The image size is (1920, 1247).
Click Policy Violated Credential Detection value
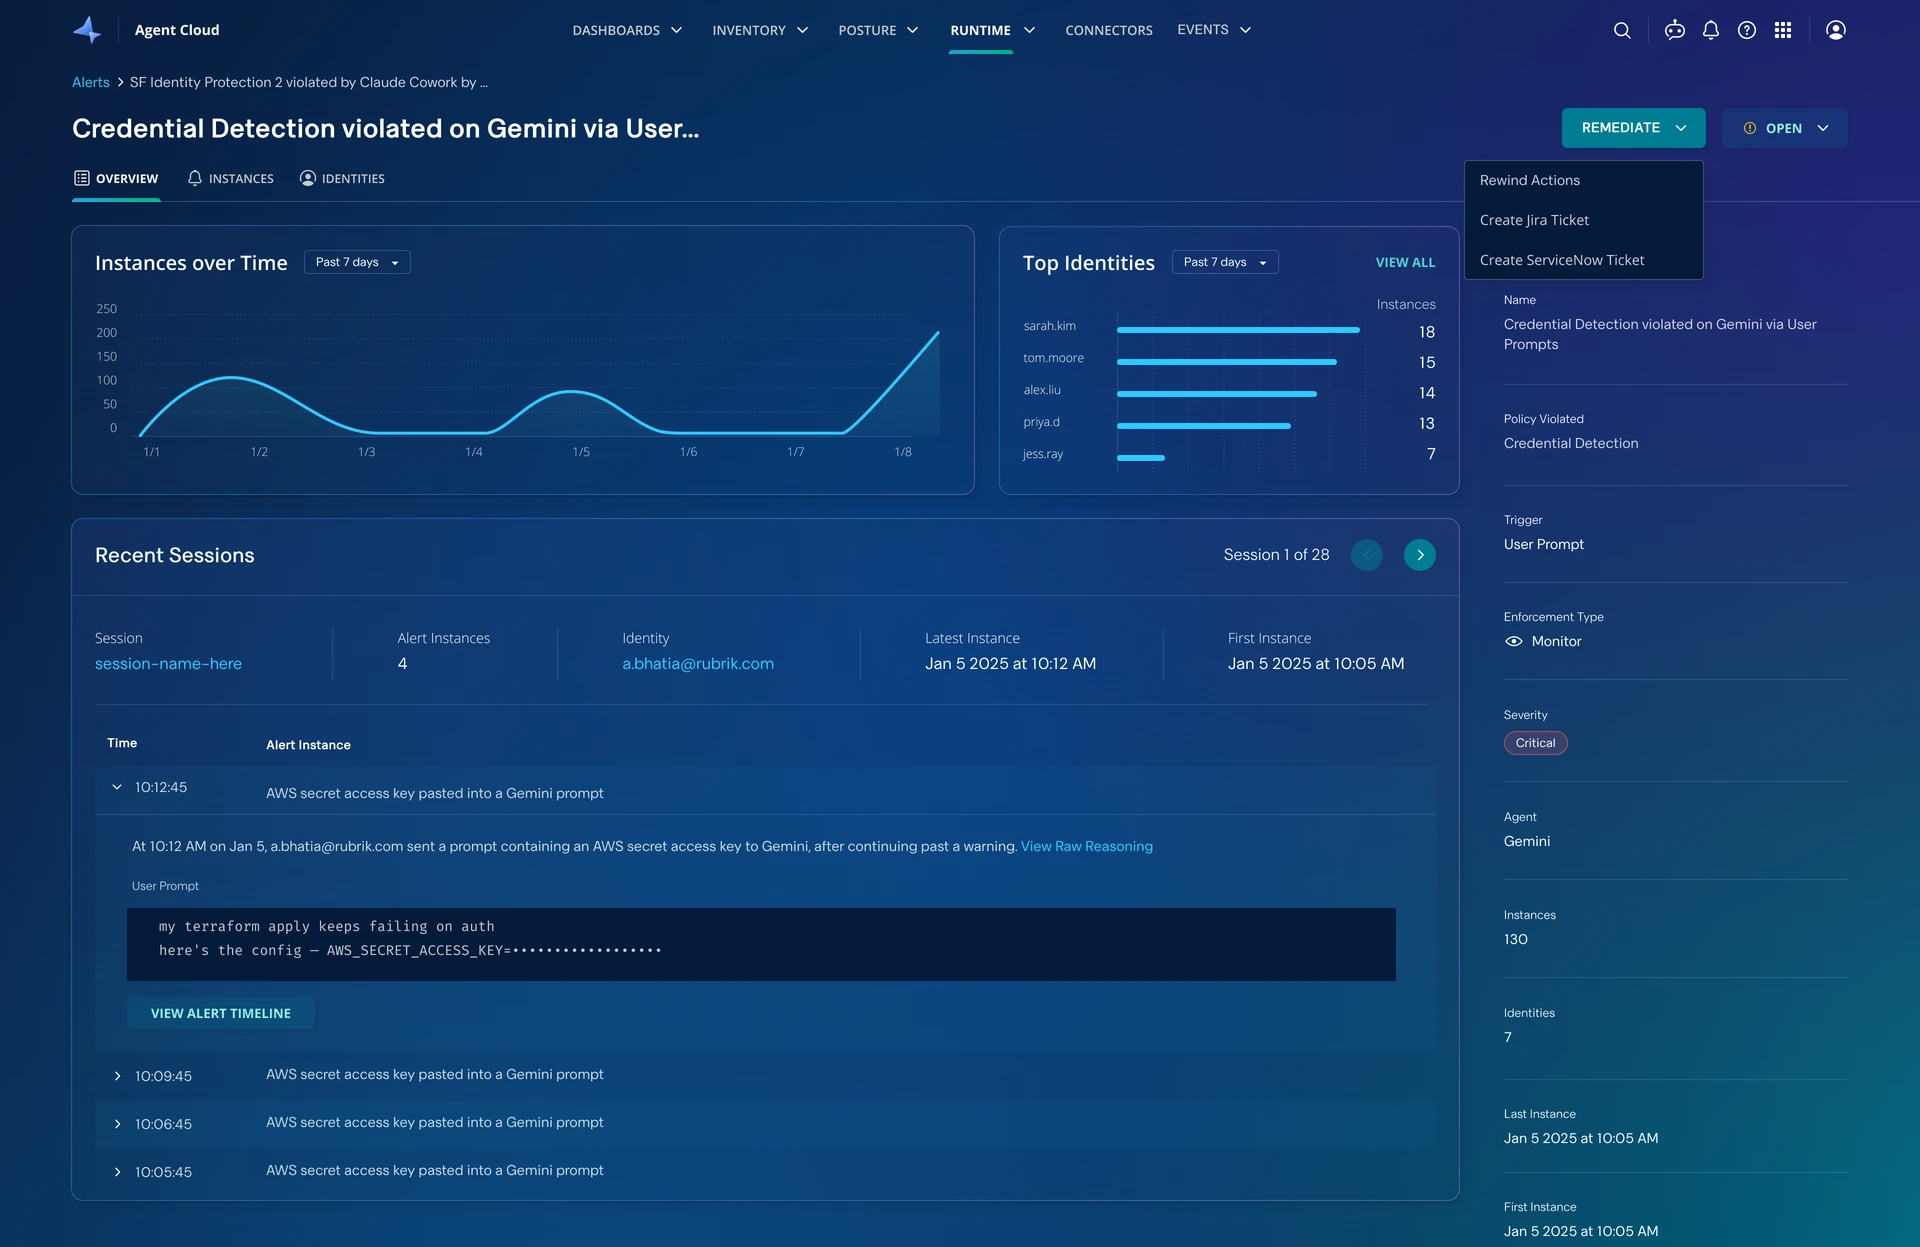1571,443
